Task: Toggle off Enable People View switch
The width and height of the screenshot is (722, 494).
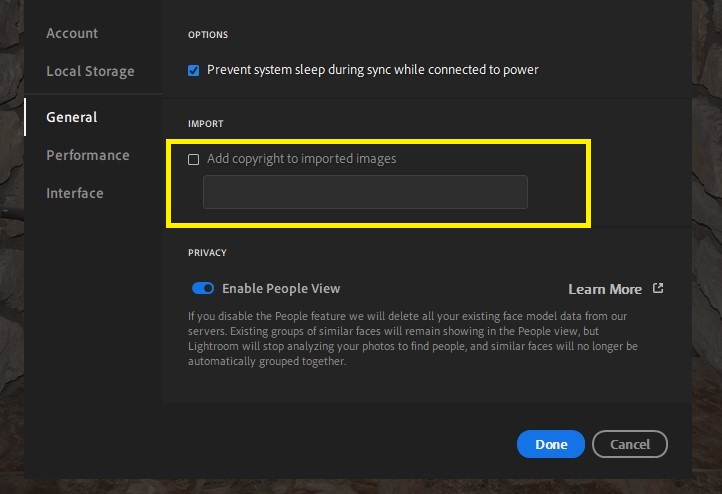Action: pyautogui.click(x=203, y=288)
